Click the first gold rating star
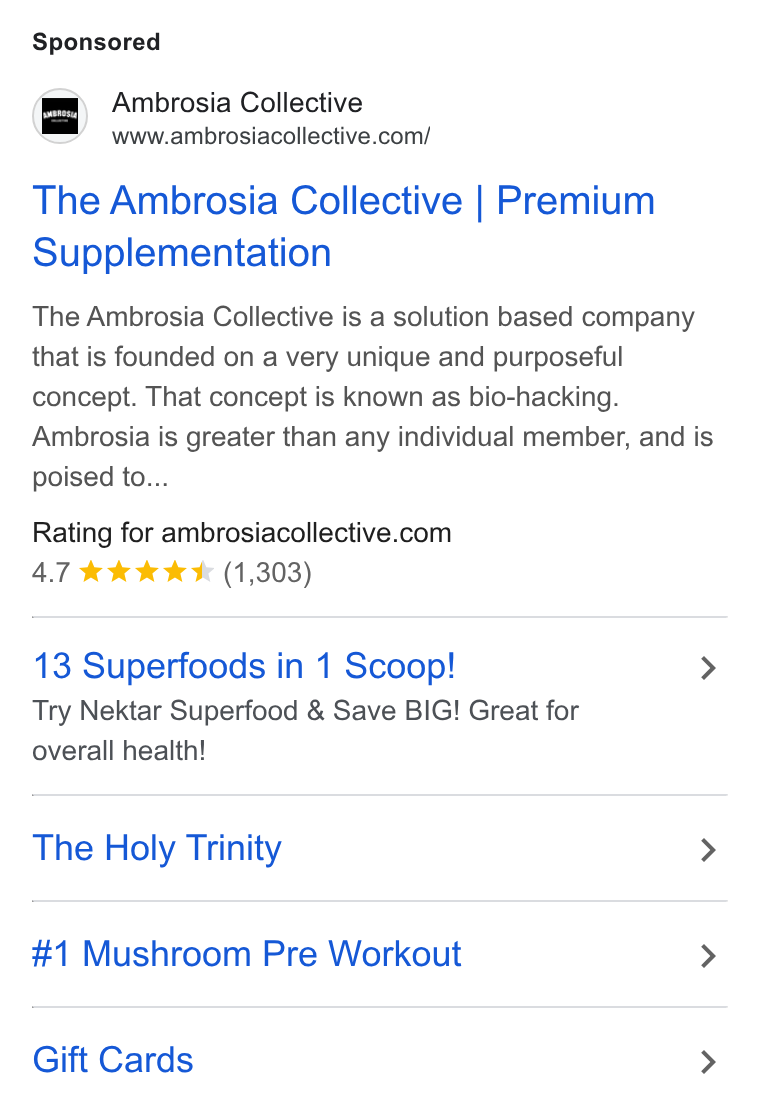This screenshot has width=760, height=1112. [91, 572]
